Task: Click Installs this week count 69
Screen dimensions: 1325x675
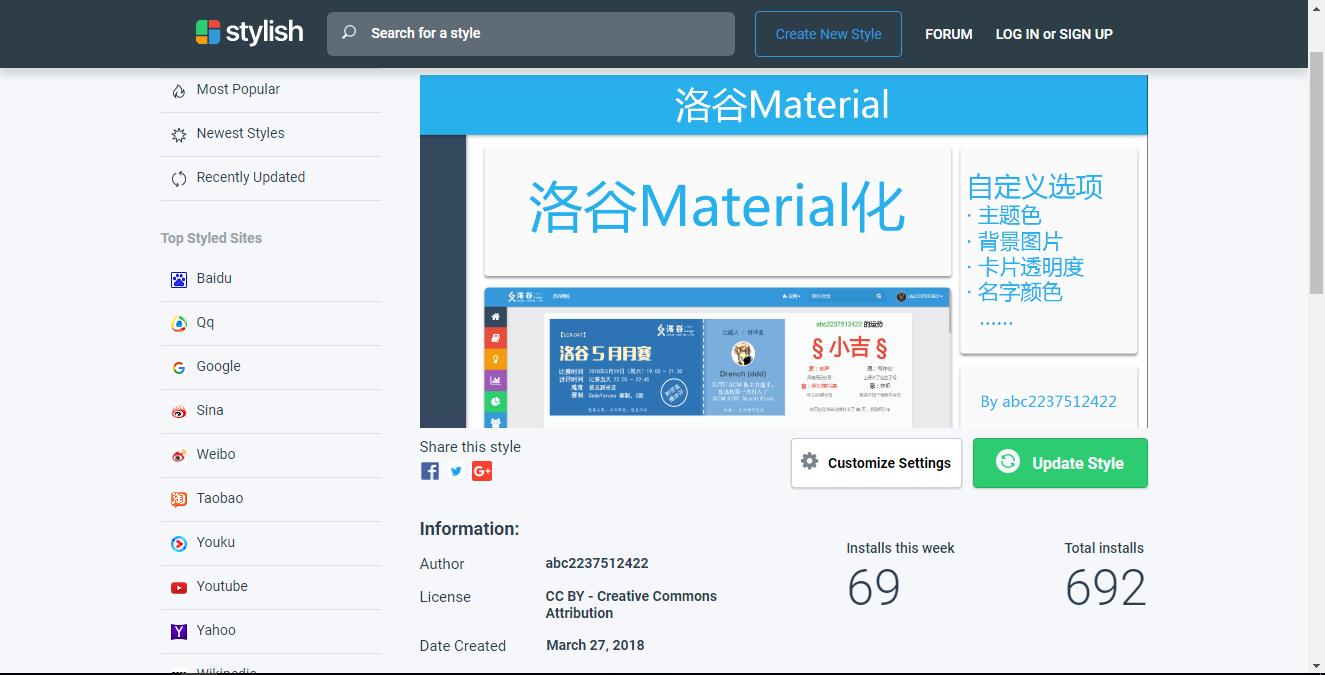Action: [x=874, y=587]
